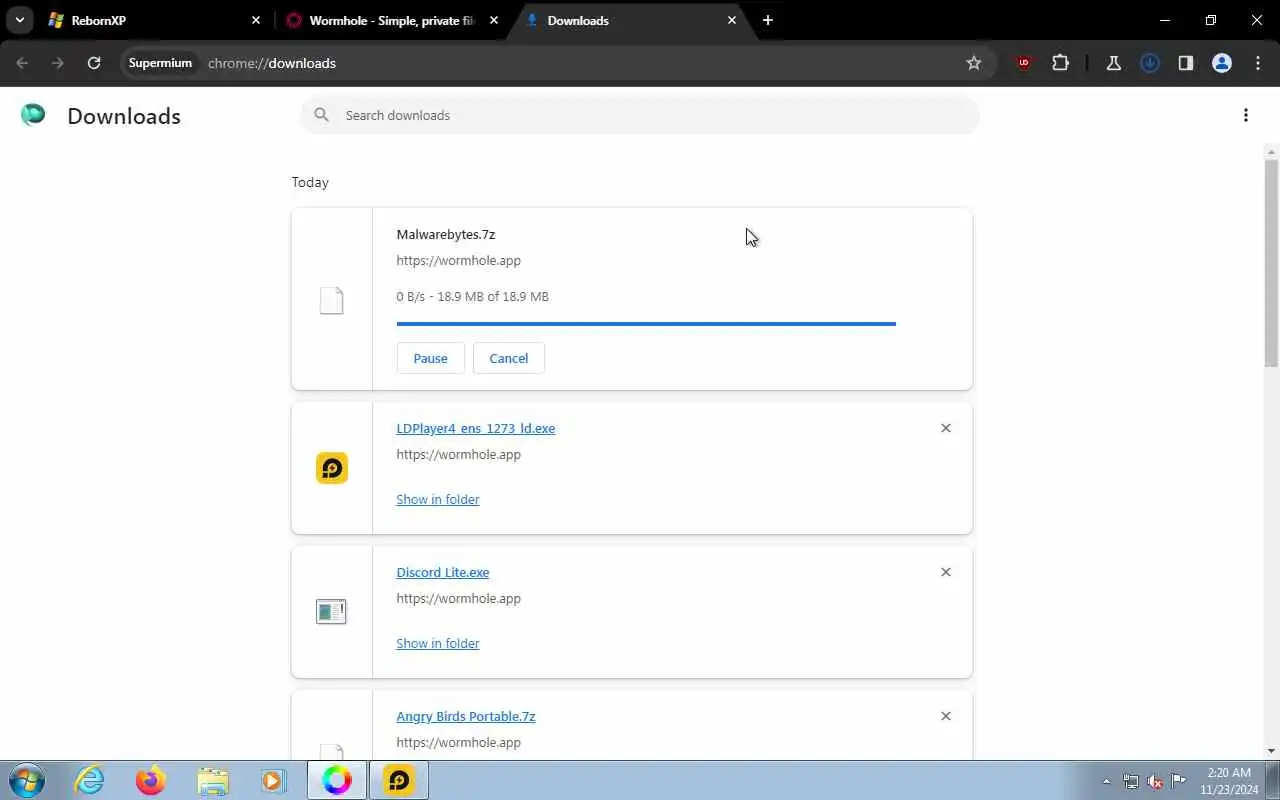Open the uBlock Origin extension
This screenshot has height=800, width=1280.
(x=1023, y=63)
